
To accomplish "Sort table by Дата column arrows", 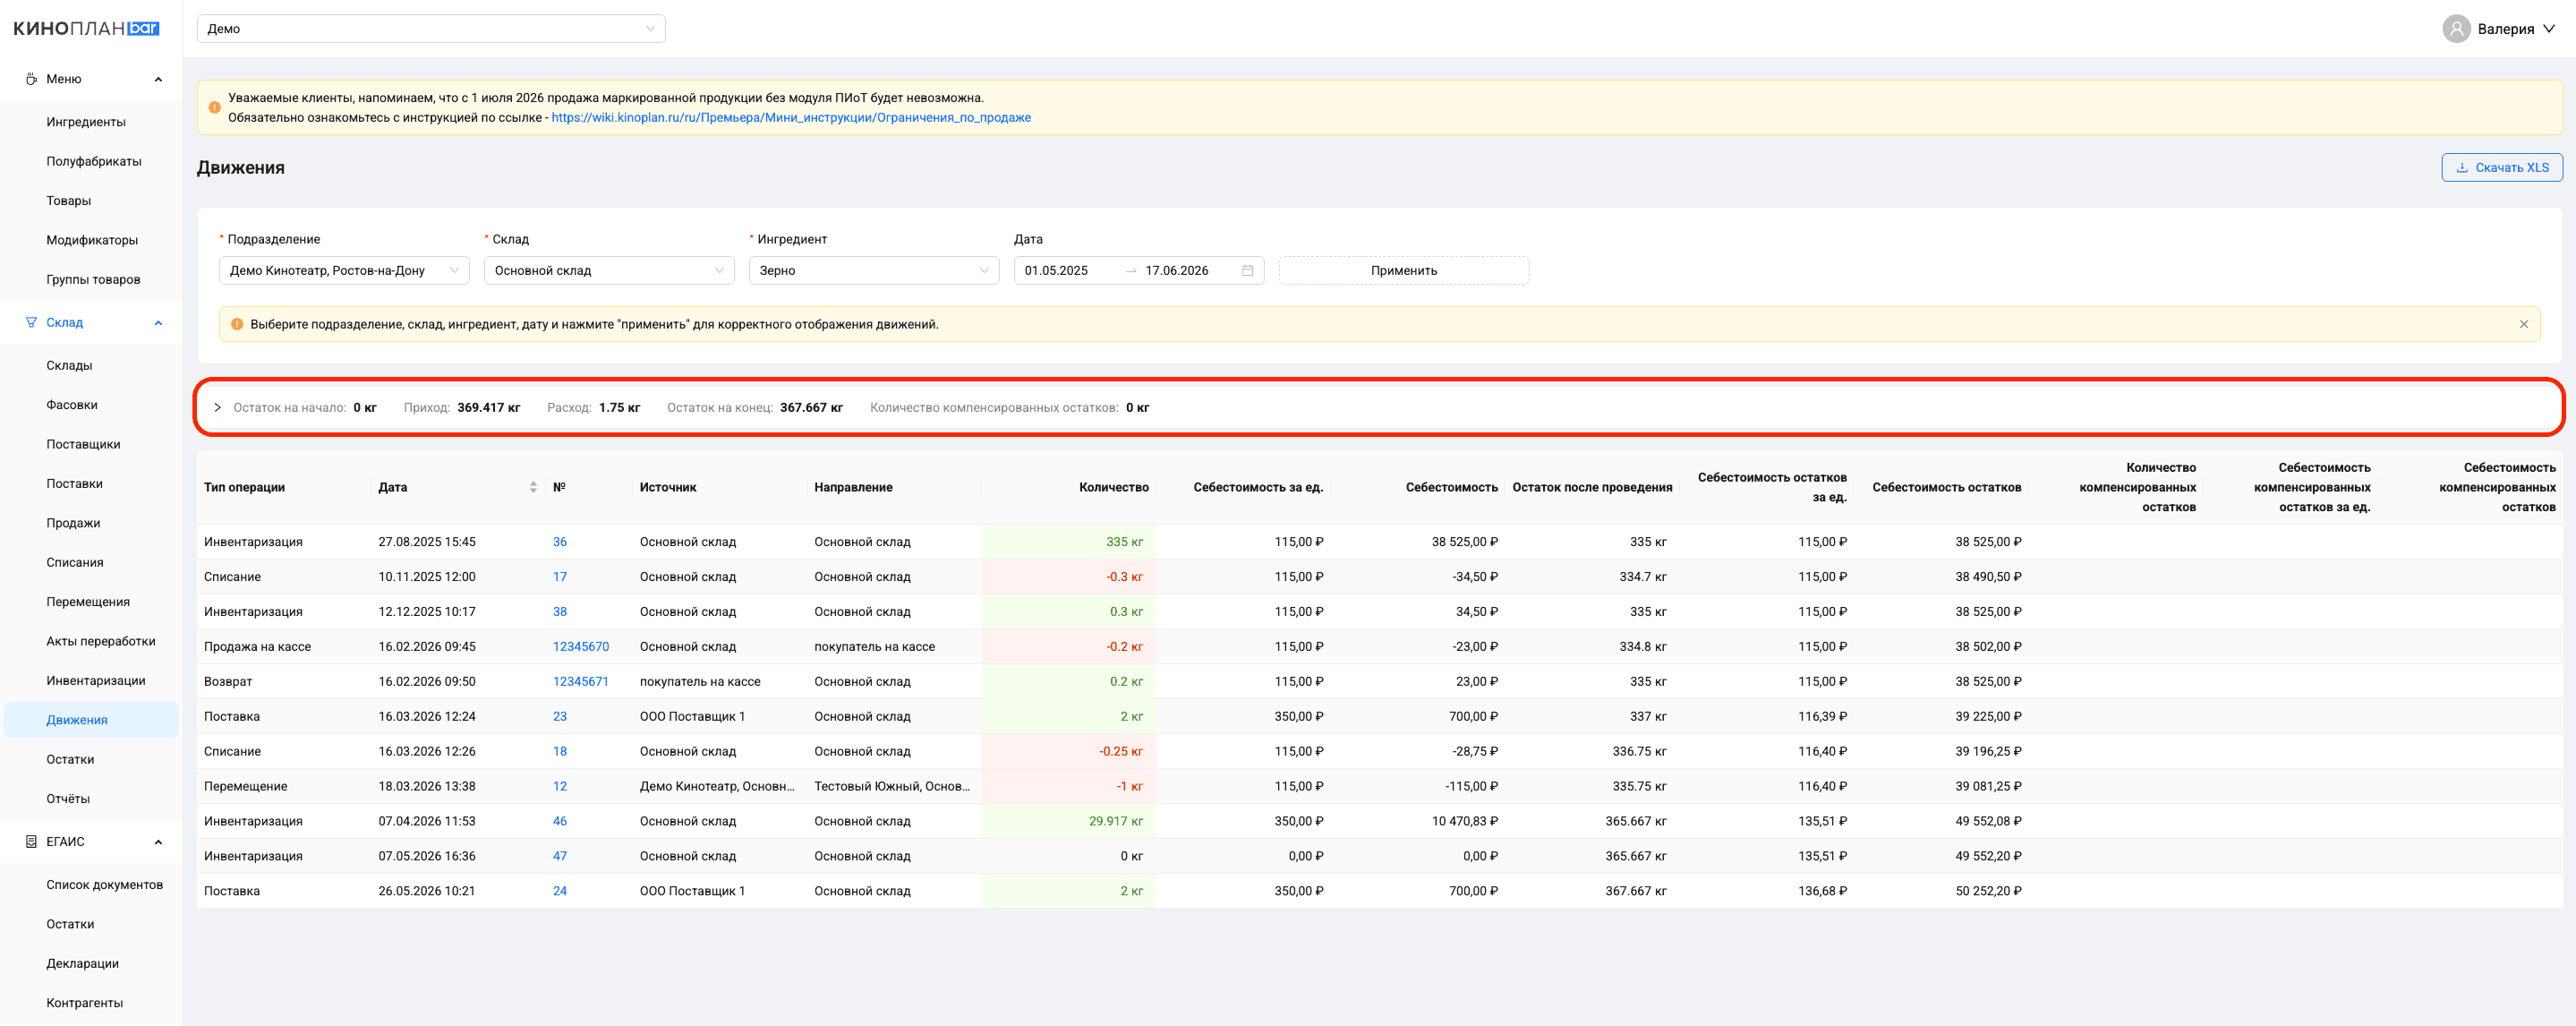I will (533, 487).
